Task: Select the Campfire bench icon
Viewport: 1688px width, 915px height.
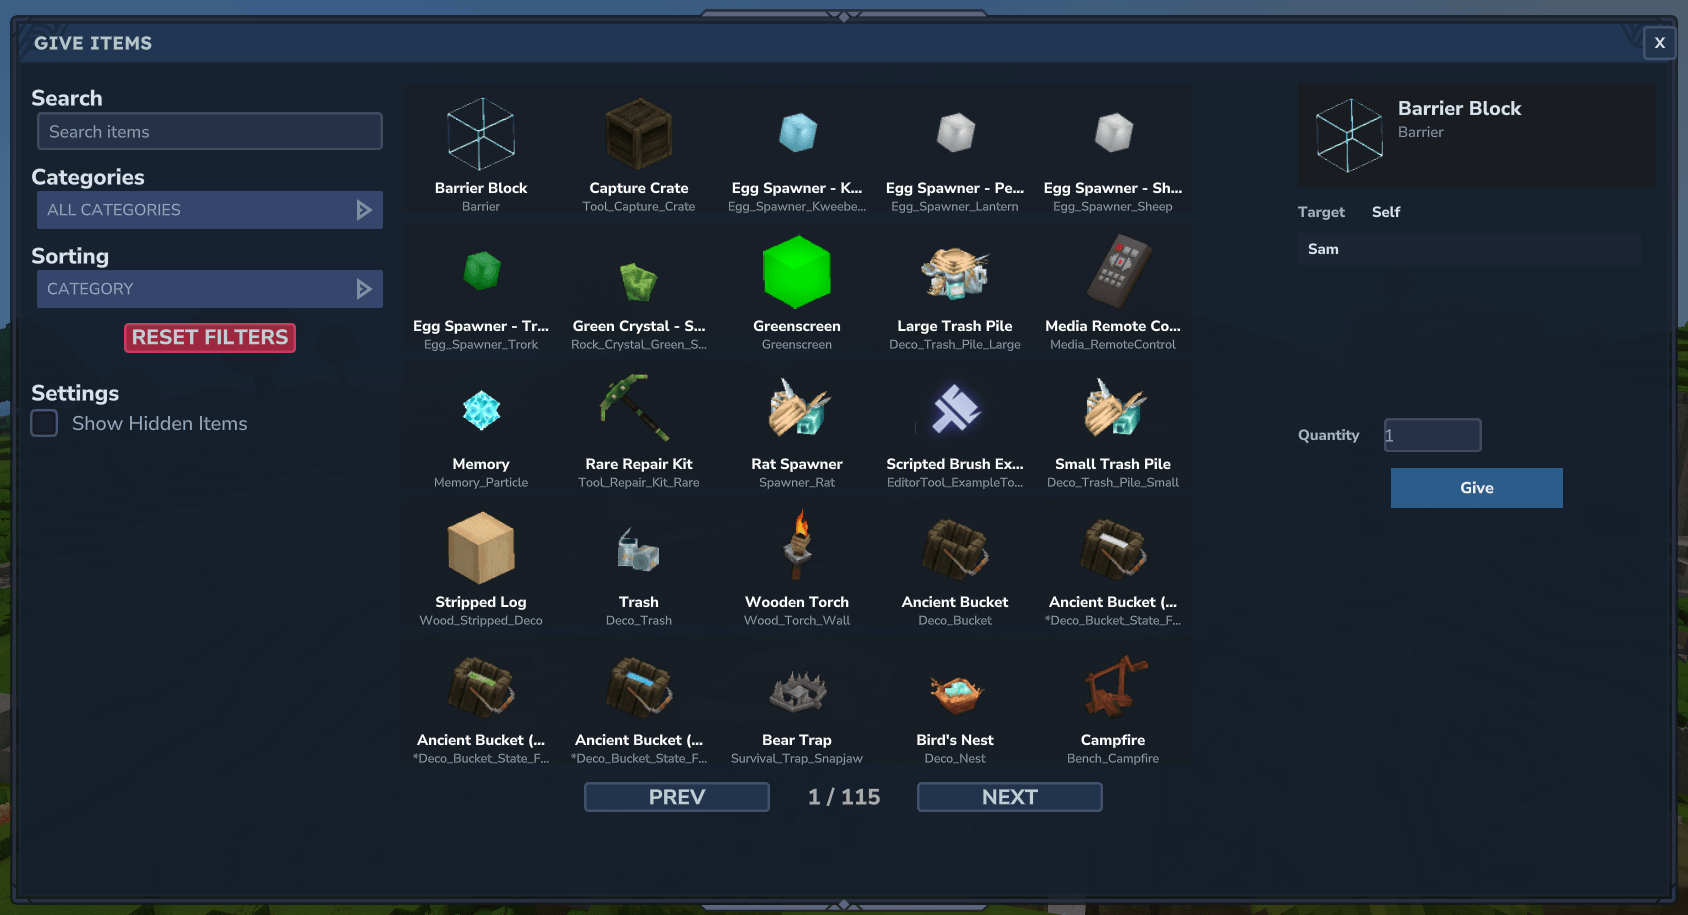Action: coord(1112,688)
